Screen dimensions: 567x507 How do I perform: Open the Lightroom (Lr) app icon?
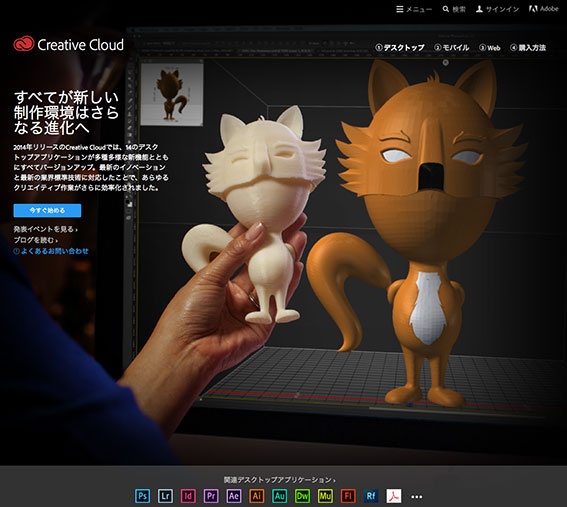[165, 496]
